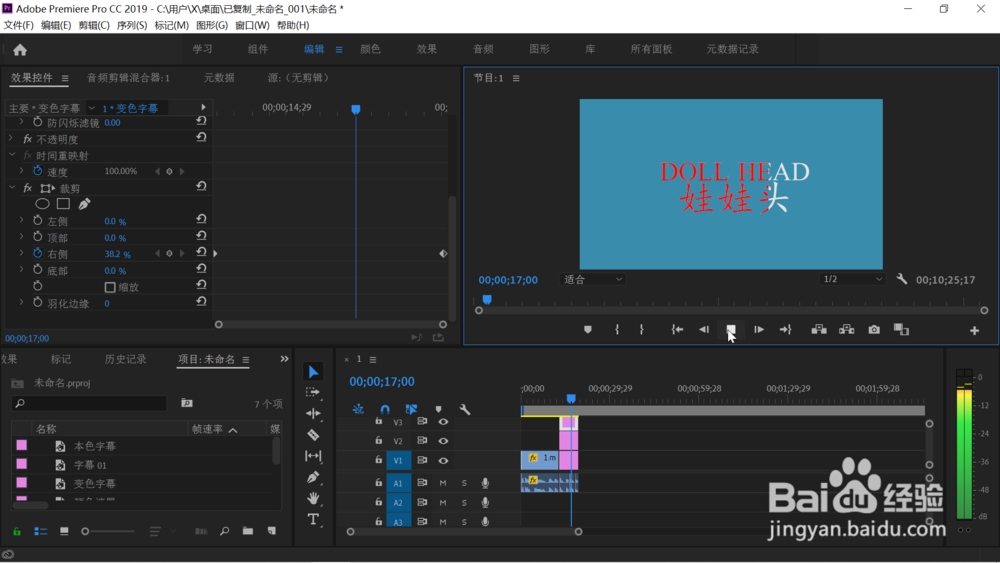Expand the 羽化边缘 property
Screen dimensions: 1000x563
(x=21, y=302)
